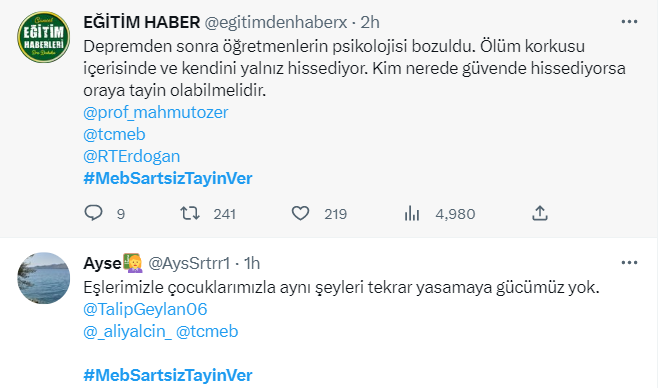The height and width of the screenshot is (388, 660).
Task: Open more options on EĞİTİM HABER tweet
Action: click(629, 21)
